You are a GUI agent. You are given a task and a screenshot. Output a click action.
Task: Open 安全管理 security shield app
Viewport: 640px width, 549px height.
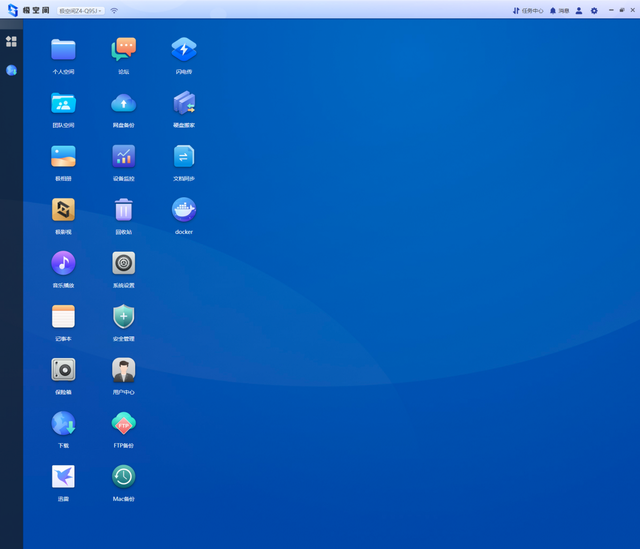click(x=124, y=316)
